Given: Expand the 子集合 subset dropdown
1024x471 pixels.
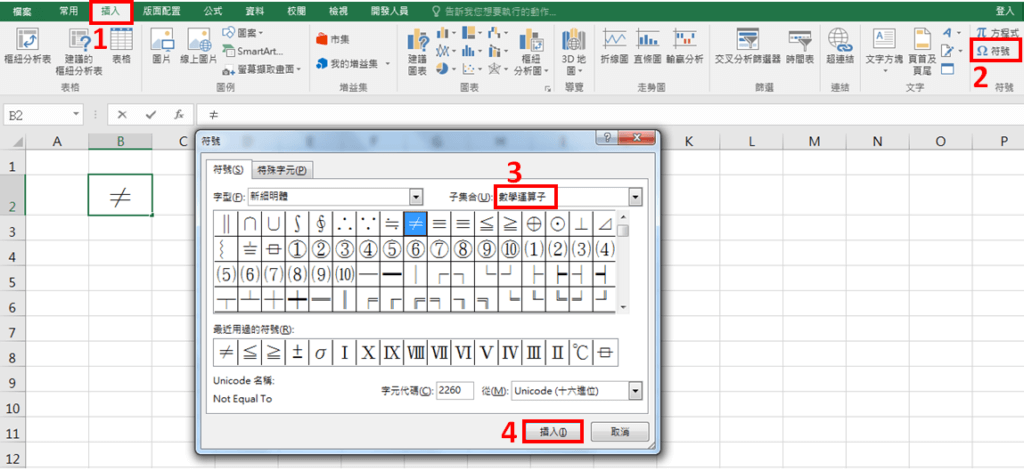Looking at the screenshot, I should click(x=635, y=196).
